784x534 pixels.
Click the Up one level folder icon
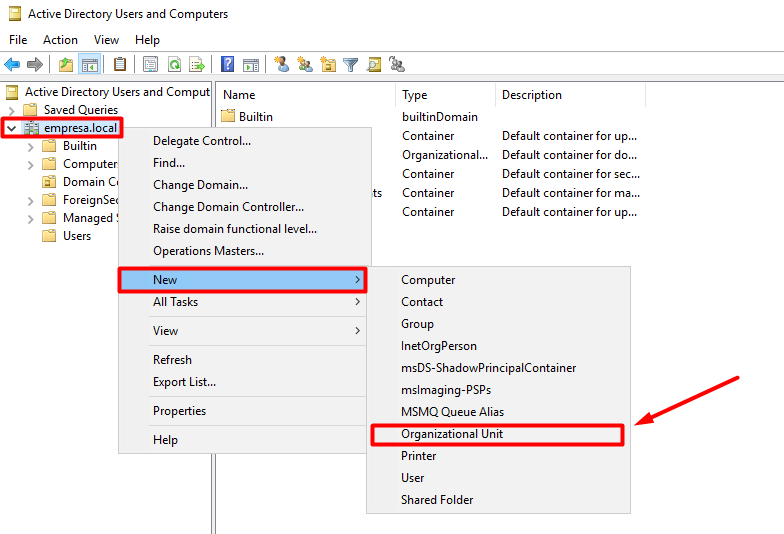pyautogui.click(x=66, y=64)
